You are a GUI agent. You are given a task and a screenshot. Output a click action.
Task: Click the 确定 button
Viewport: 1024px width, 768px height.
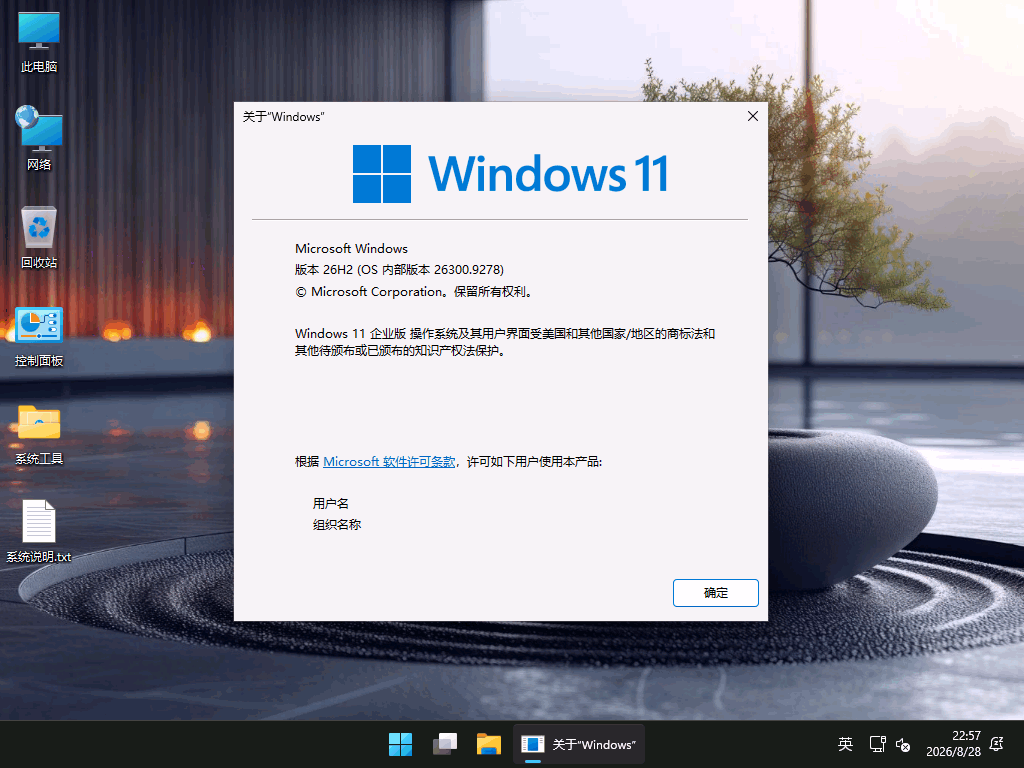(x=716, y=592)
